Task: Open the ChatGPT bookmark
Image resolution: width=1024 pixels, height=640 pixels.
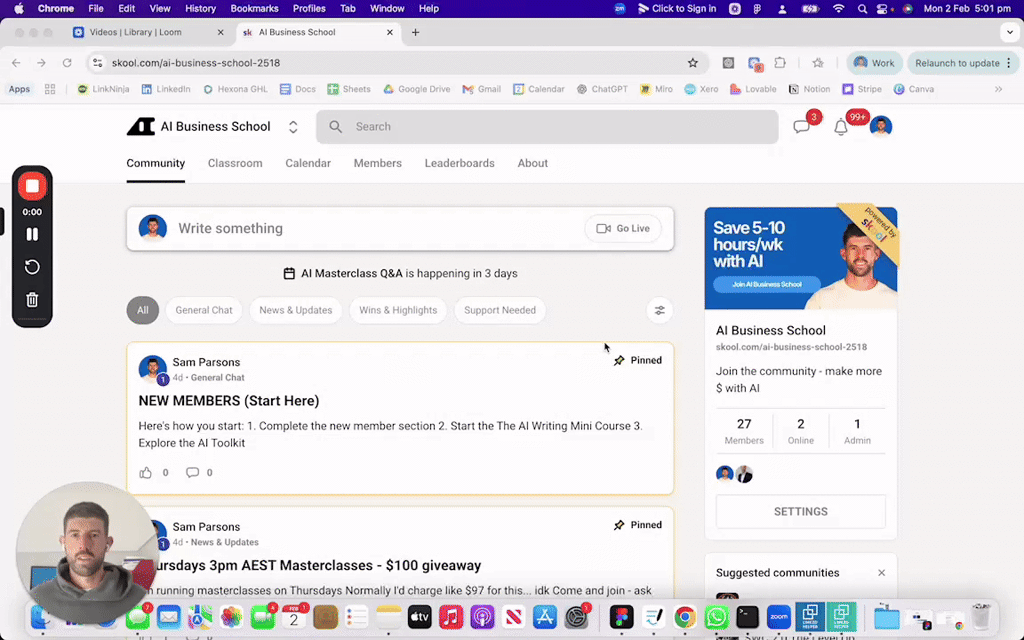Action: click(601, 89)
